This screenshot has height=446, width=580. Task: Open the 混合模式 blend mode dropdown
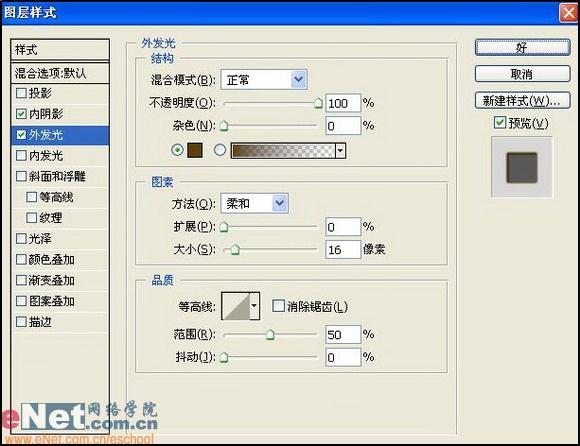point(299,80)
